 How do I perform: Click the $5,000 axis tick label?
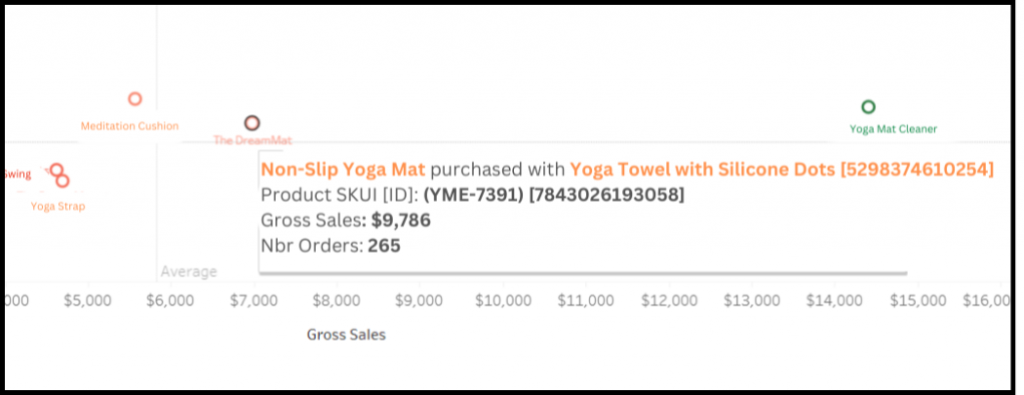[88, 300]
